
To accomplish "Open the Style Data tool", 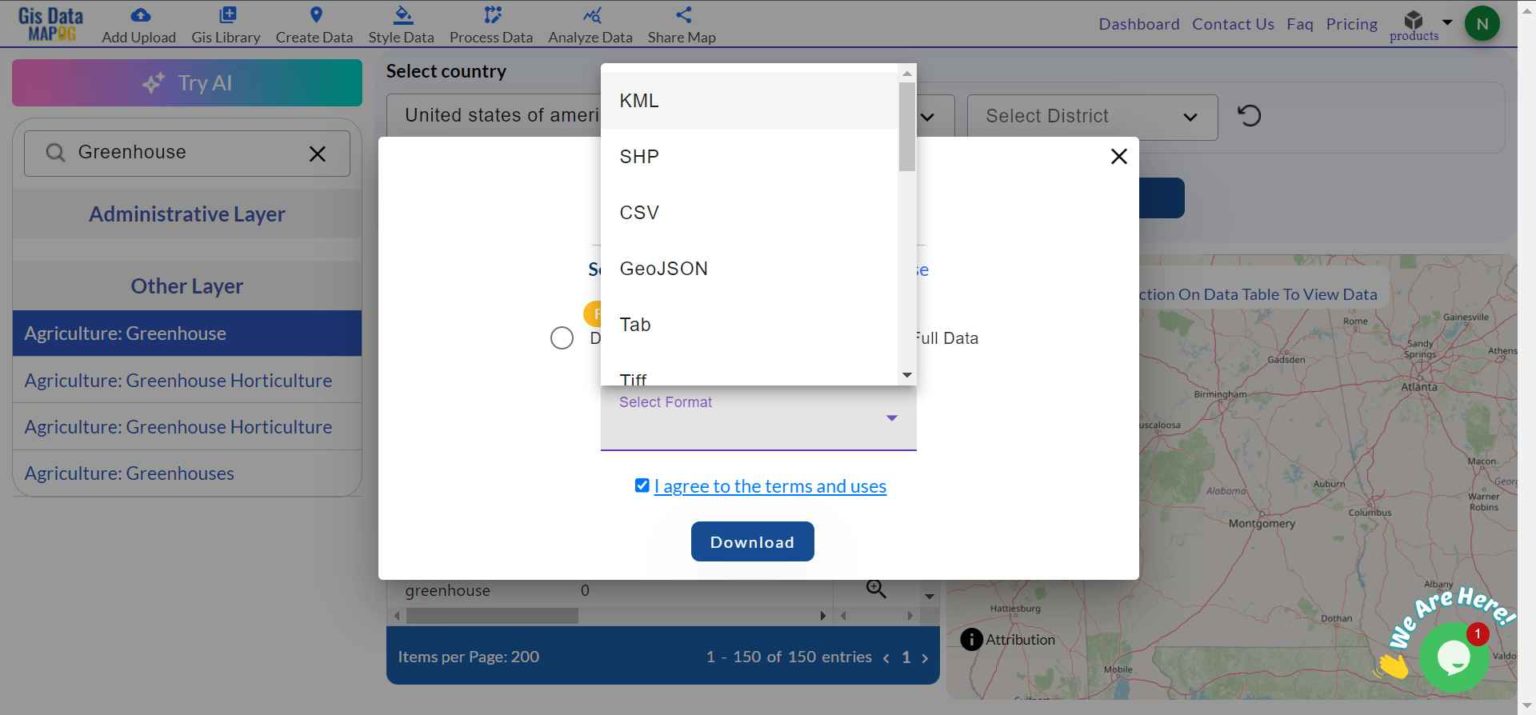I will coord(400,23).
